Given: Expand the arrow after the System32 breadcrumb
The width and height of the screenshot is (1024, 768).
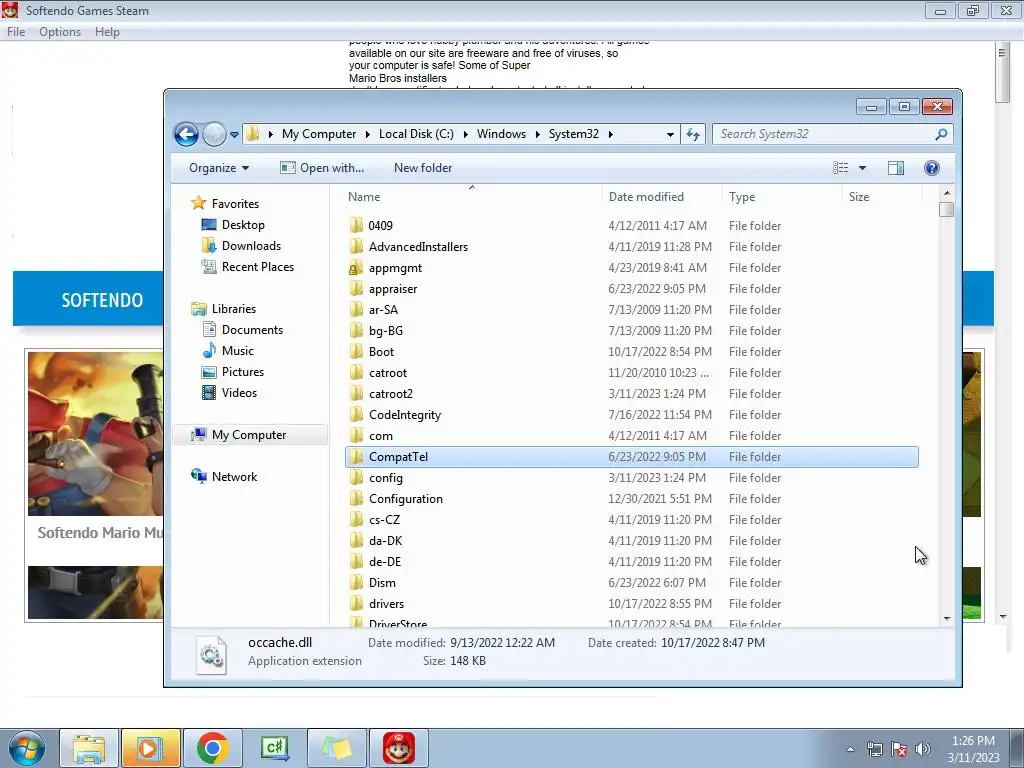Looking at the screenshot, I should (611, 134).
